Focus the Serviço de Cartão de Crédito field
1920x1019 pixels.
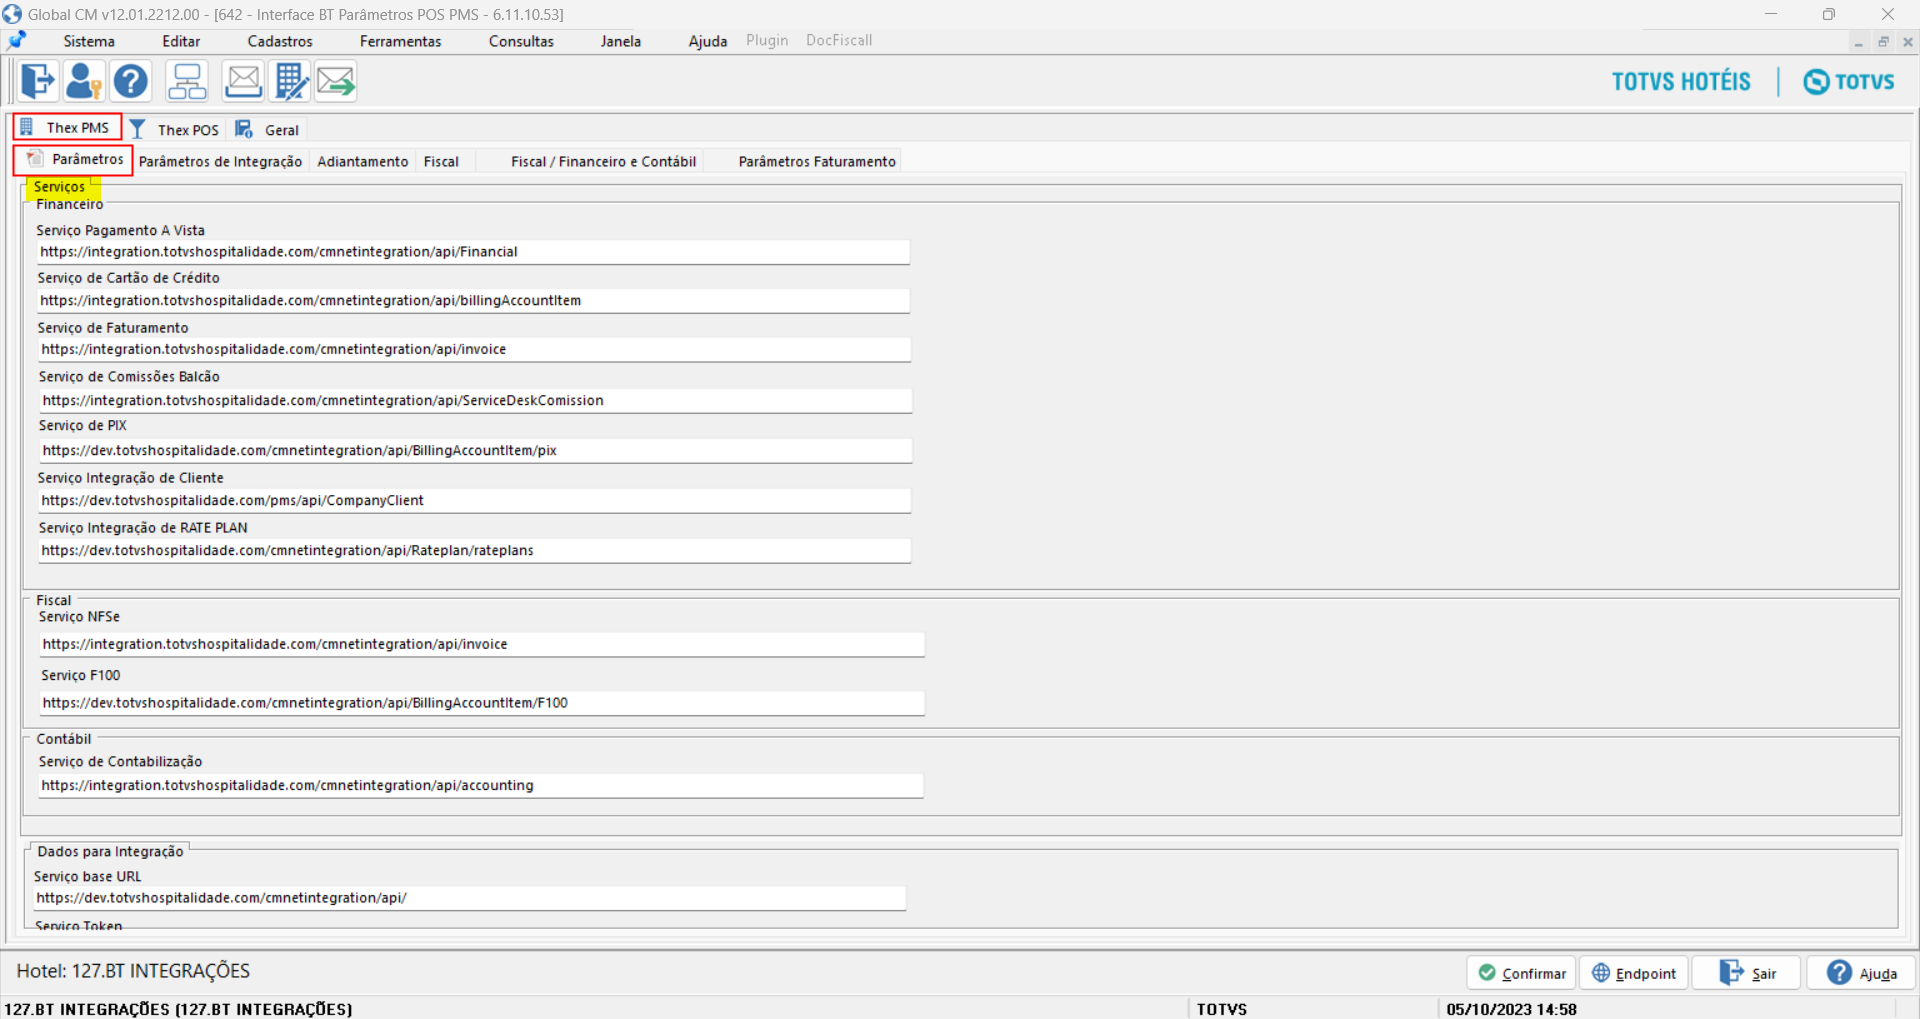[473, 300]
